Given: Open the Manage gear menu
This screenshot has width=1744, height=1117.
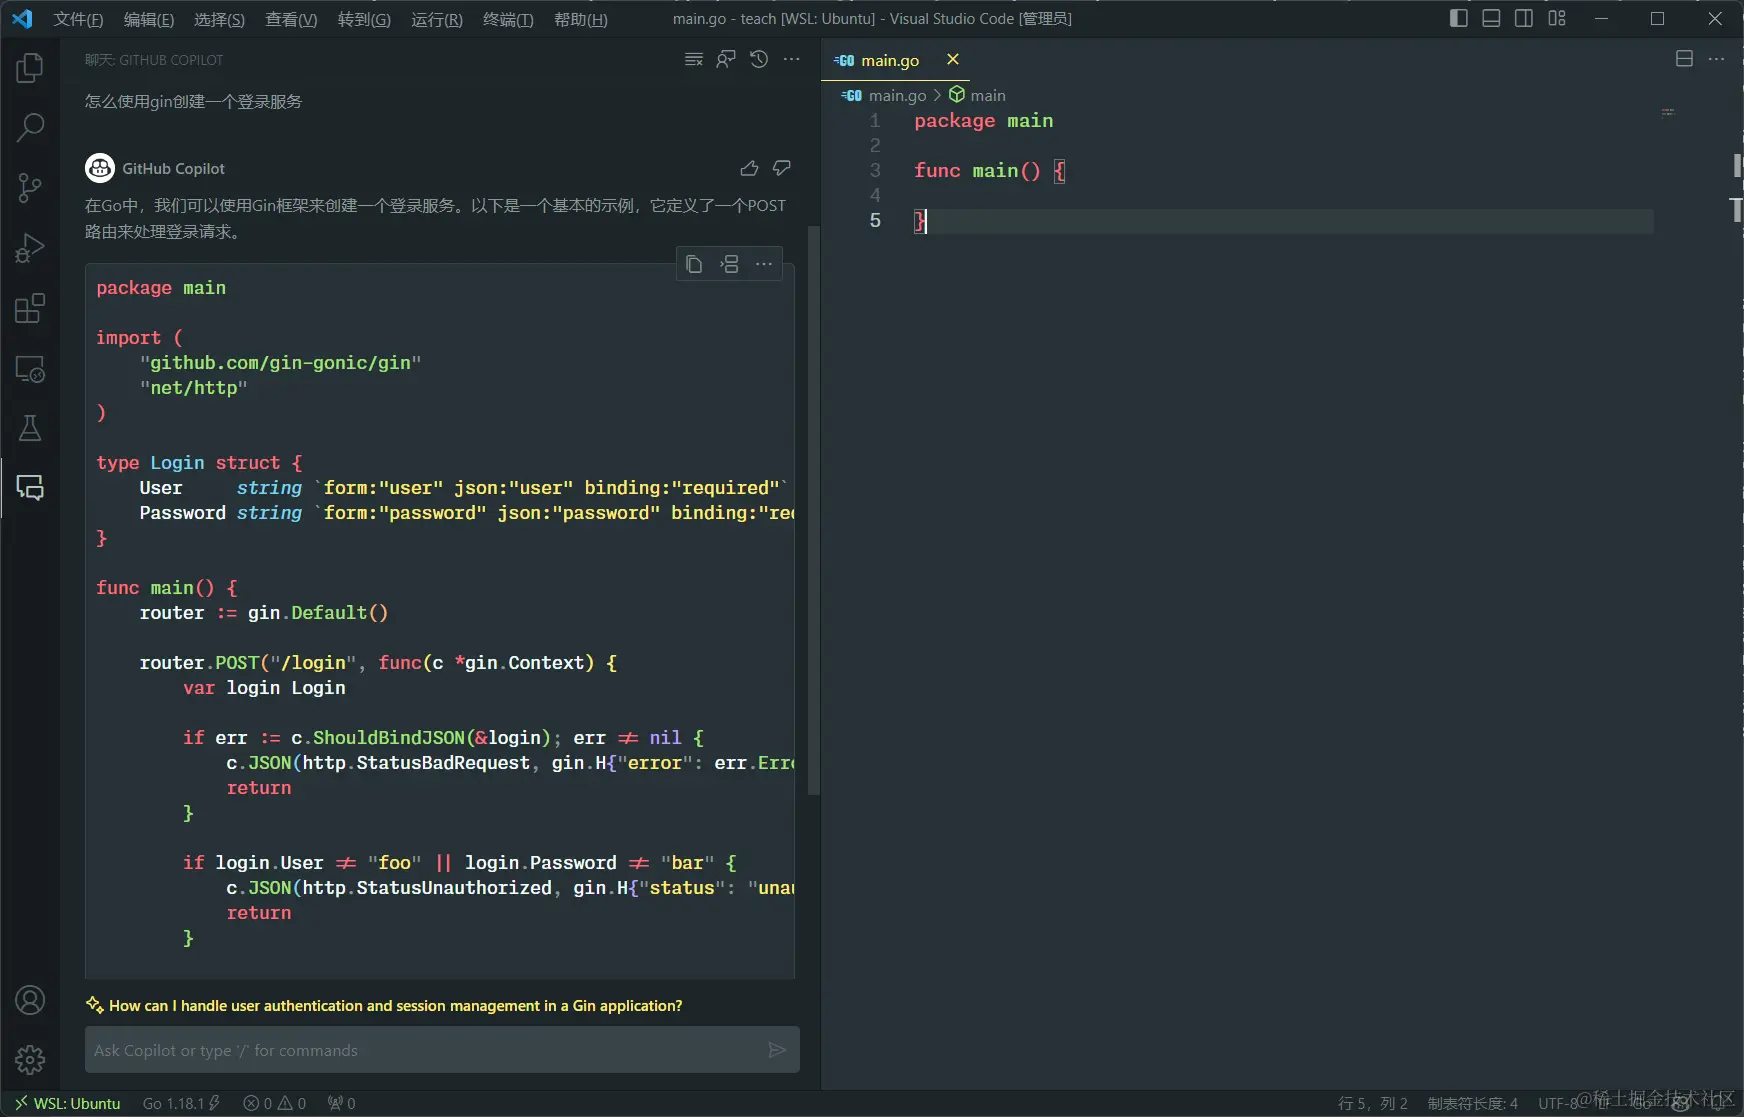Looking at the screenshot, I should click(x=30, y=1059).
